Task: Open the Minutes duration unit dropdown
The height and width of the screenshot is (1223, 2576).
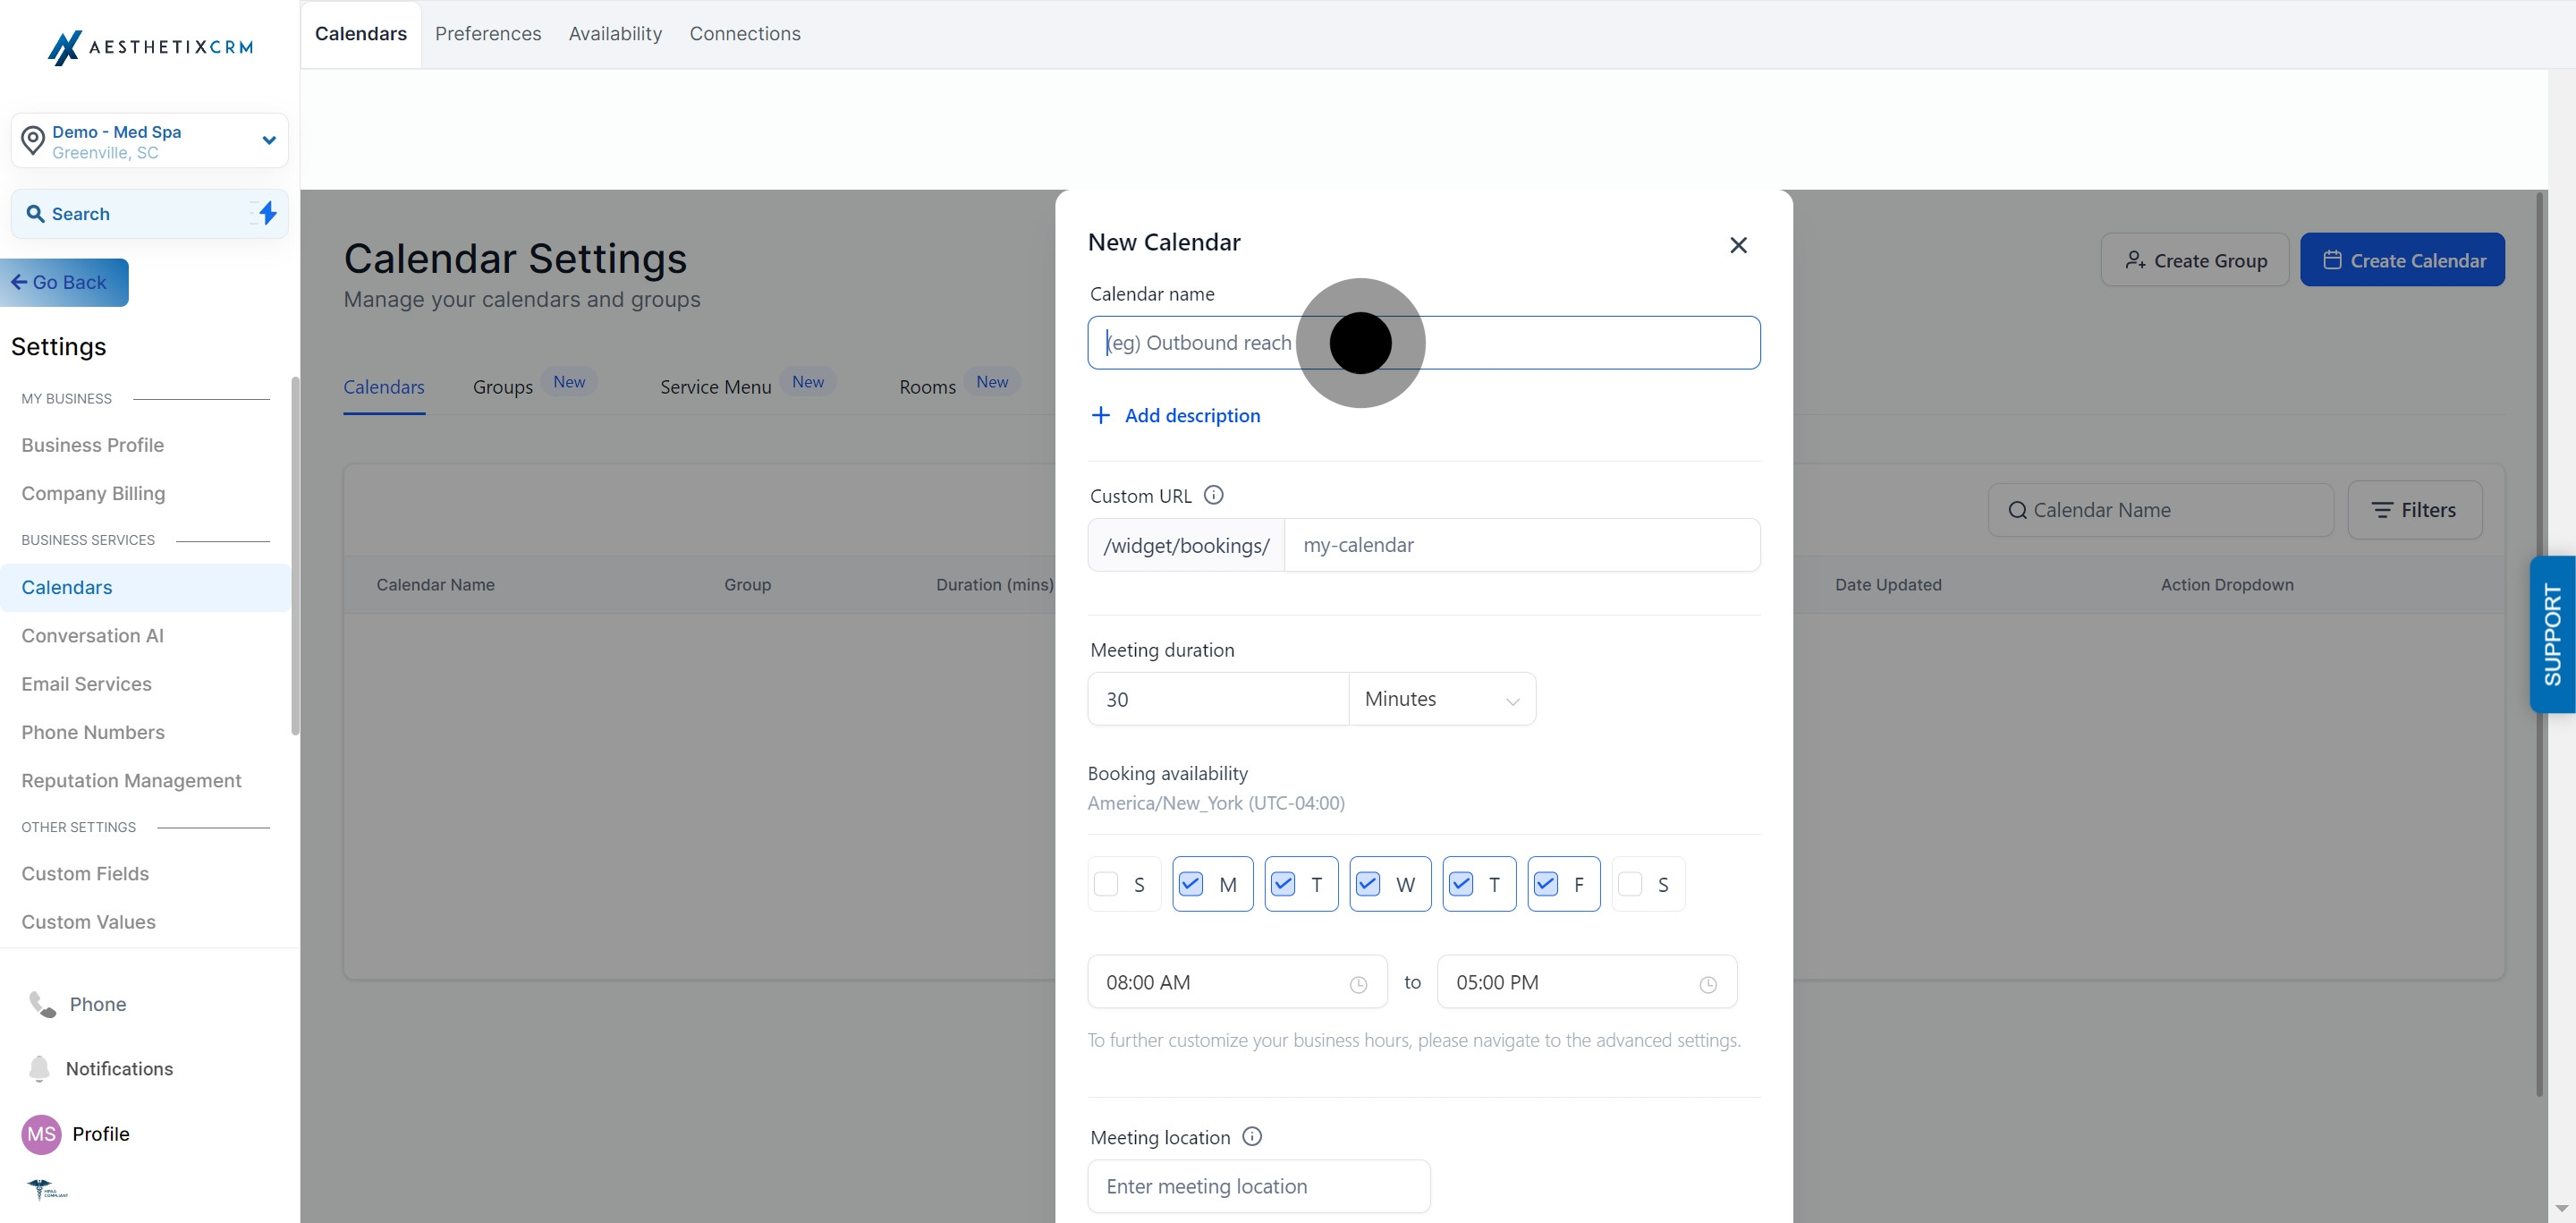Action: (1441, 699)
